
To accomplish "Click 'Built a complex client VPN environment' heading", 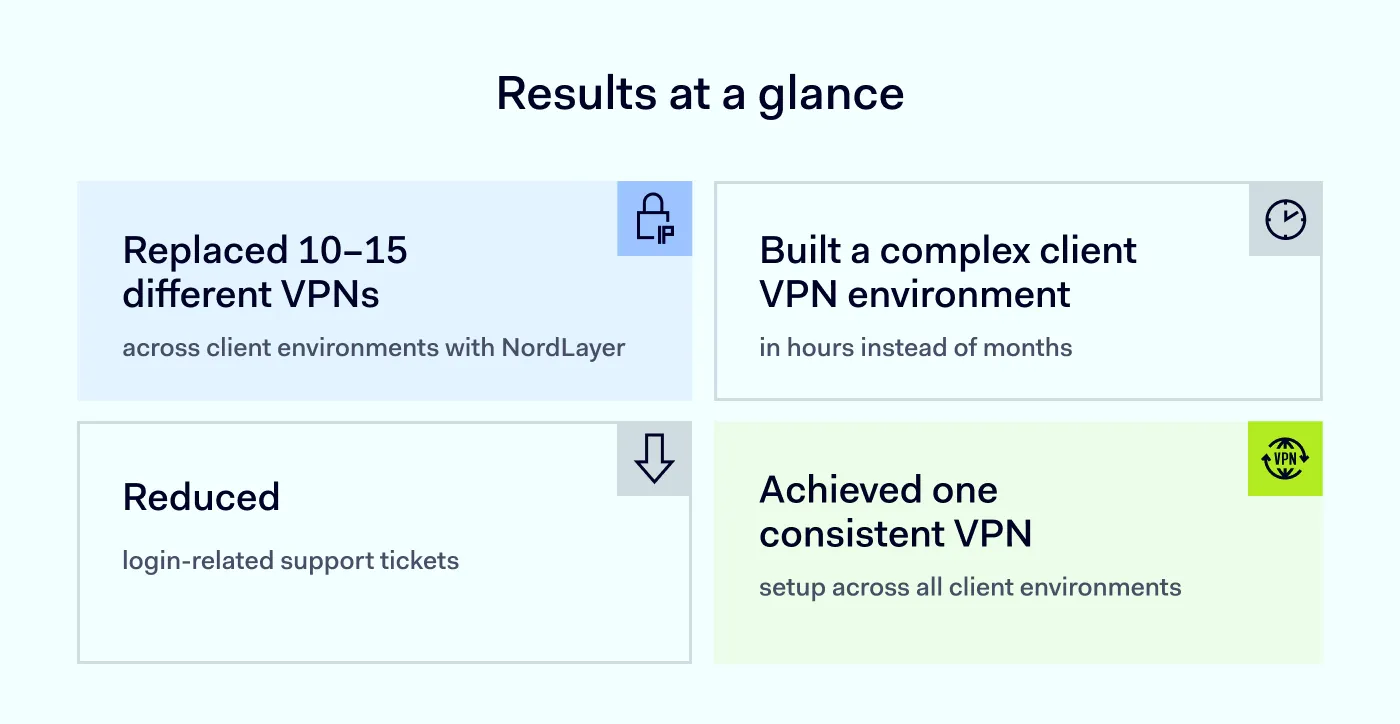I will pos(948,272).
